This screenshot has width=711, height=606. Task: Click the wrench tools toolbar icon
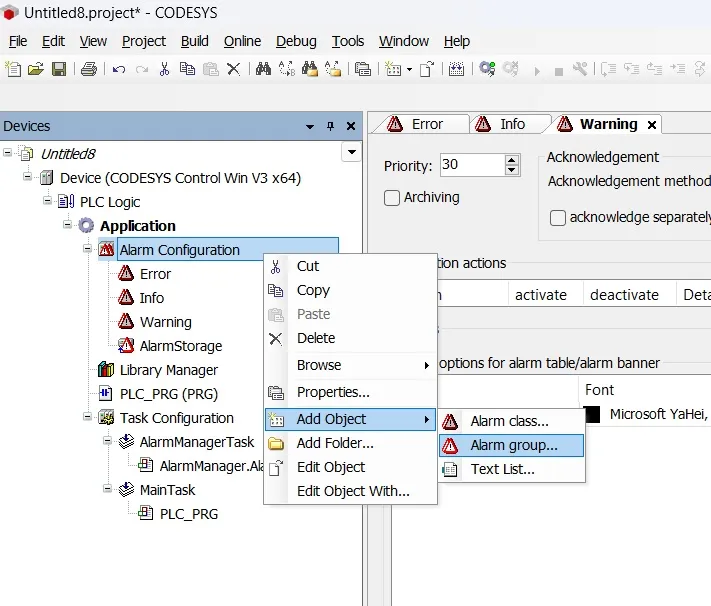point(580,69)
